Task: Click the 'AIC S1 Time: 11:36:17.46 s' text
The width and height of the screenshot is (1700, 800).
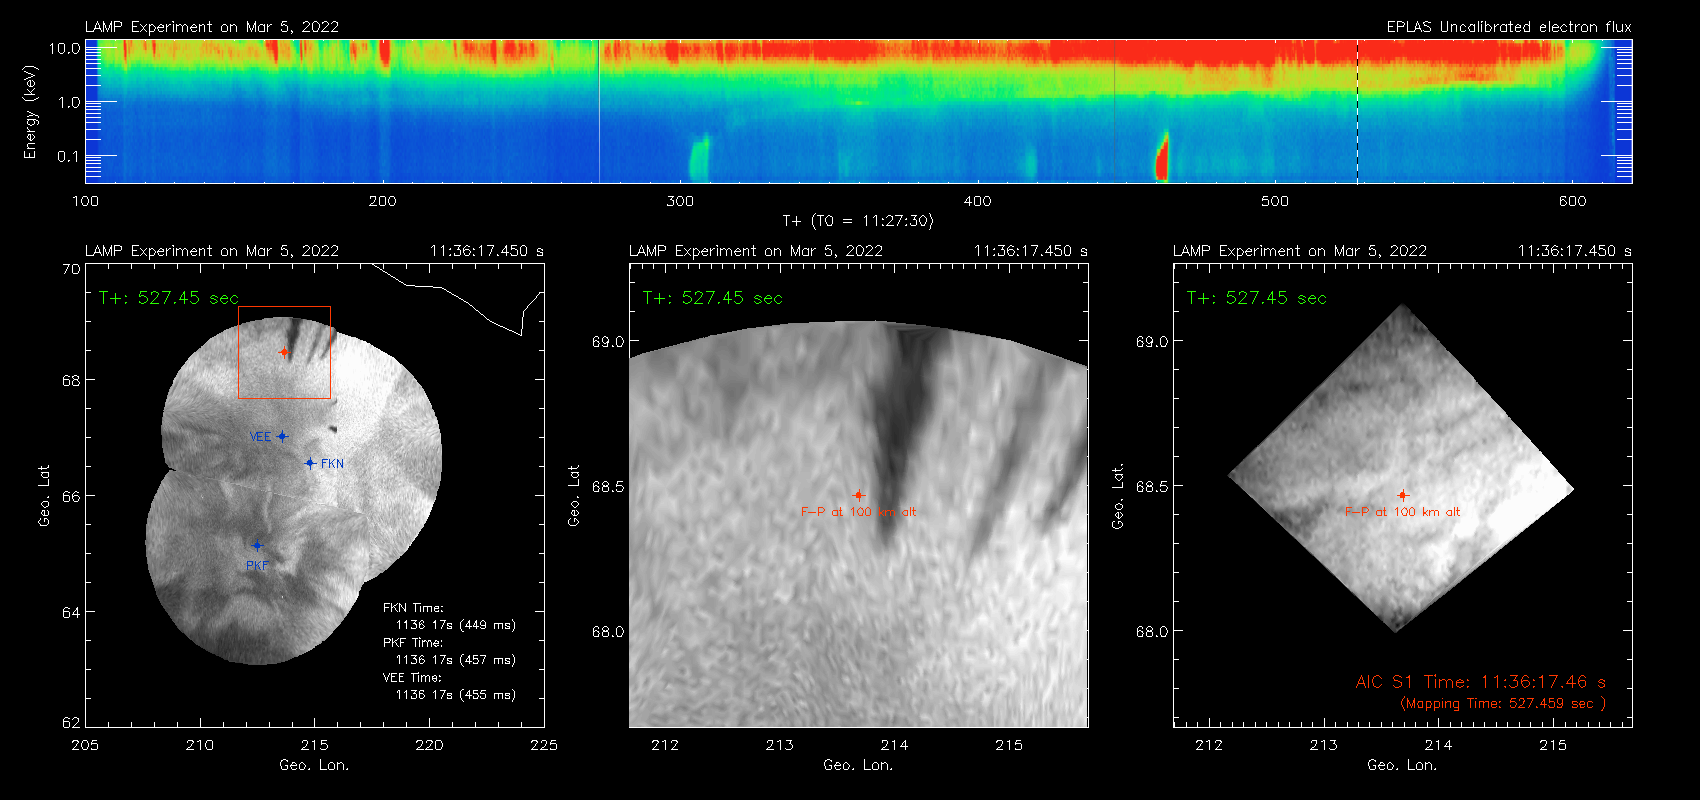Action: click(1481, 682)
